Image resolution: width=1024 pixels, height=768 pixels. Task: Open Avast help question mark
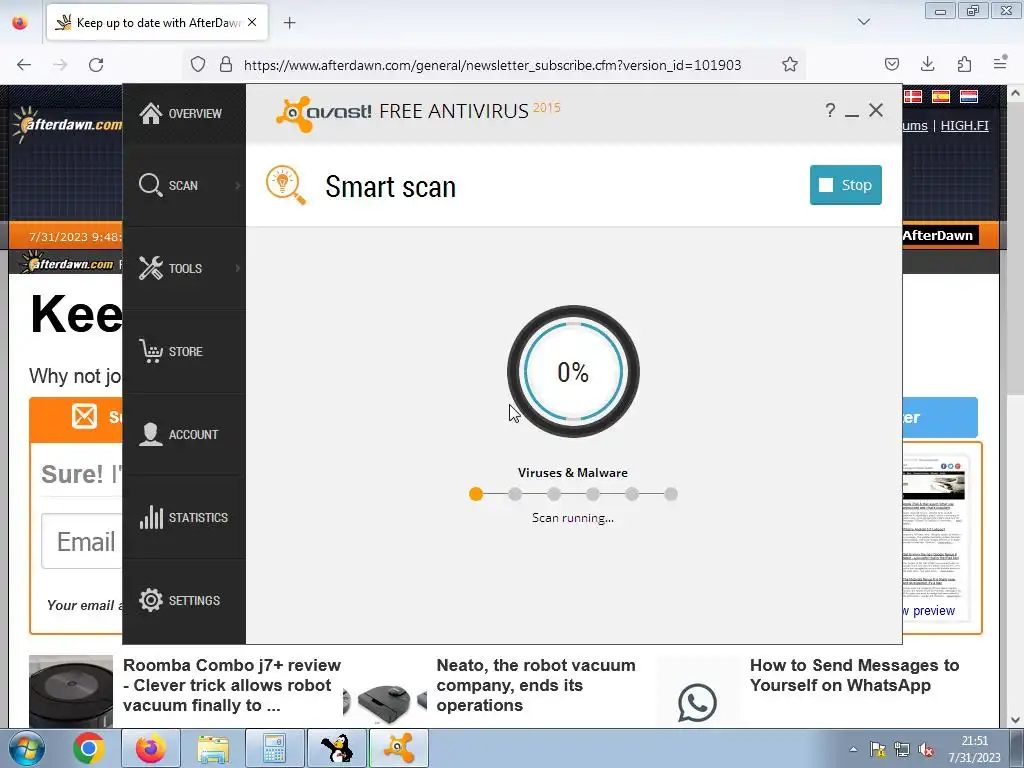(830, 110)
